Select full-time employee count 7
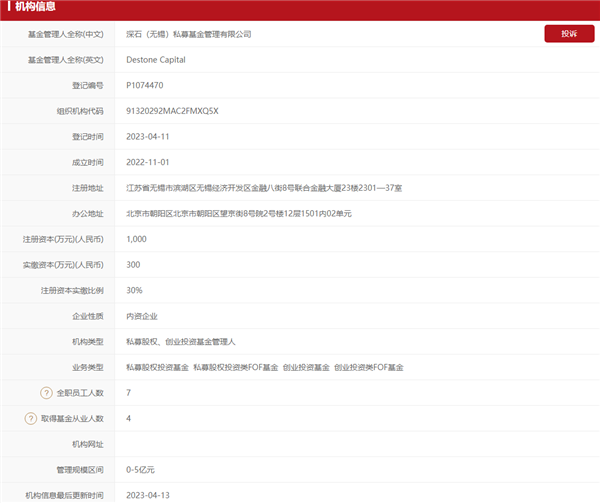 point(129,393)
